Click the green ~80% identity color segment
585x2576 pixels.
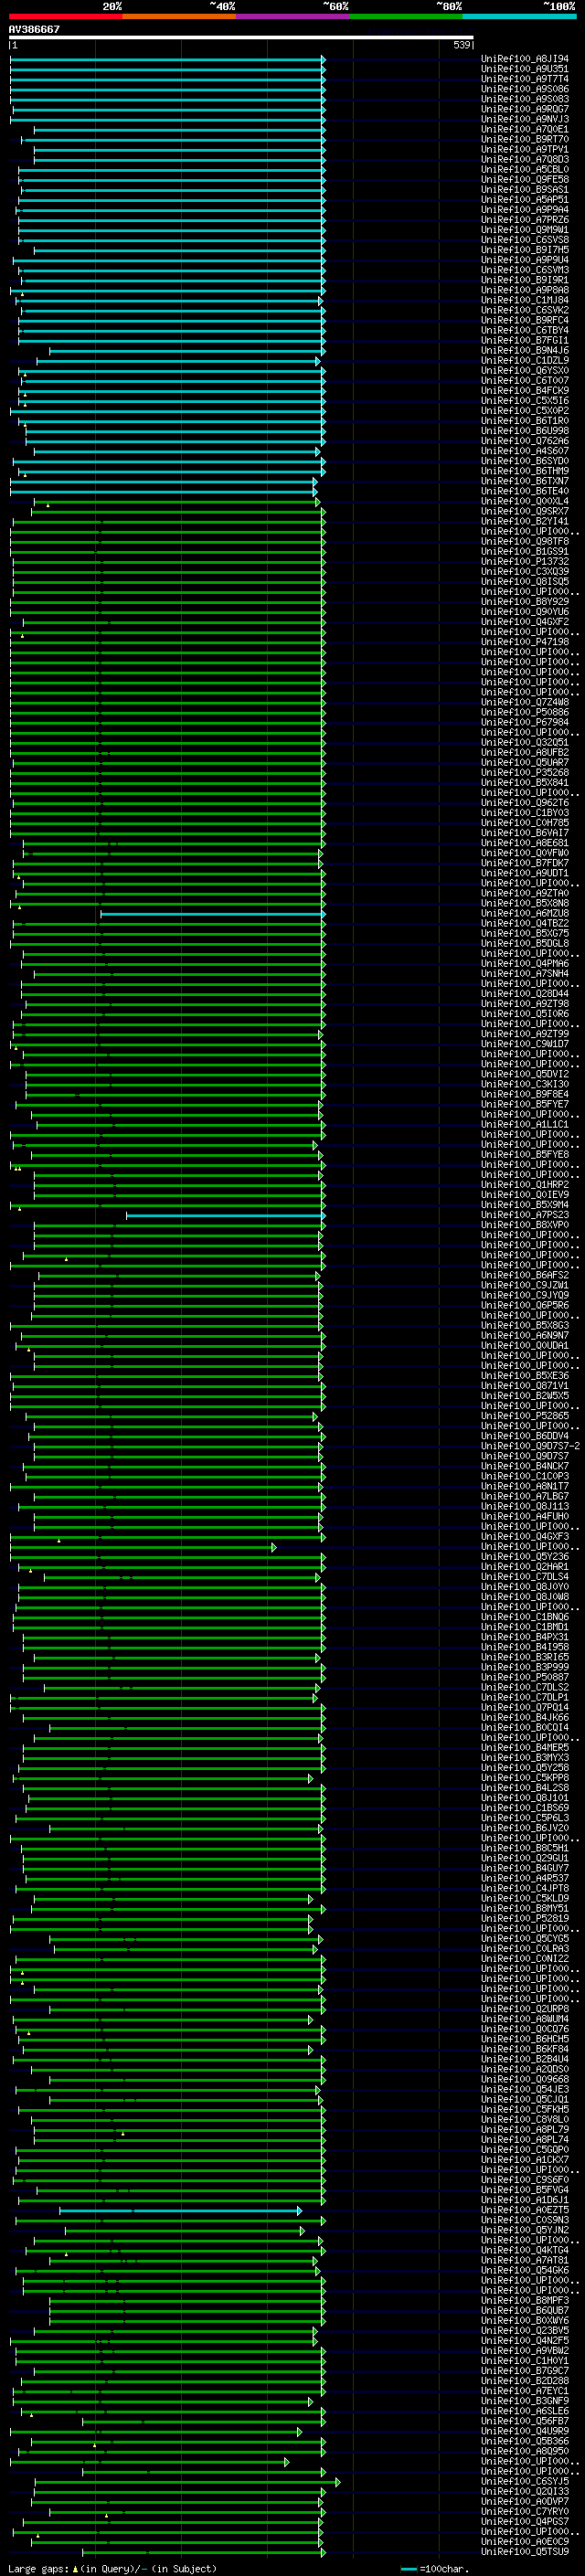point(406,16)
